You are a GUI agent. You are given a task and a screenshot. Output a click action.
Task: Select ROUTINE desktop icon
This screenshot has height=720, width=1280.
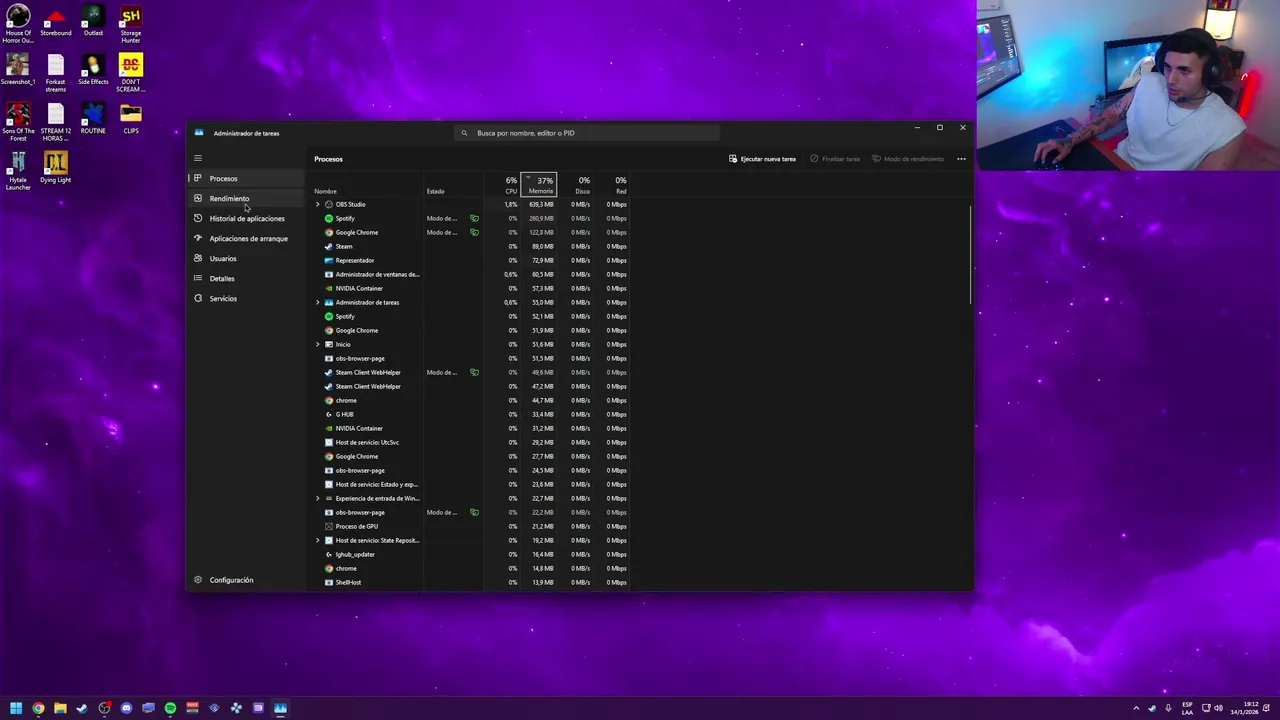pos(93,119)
